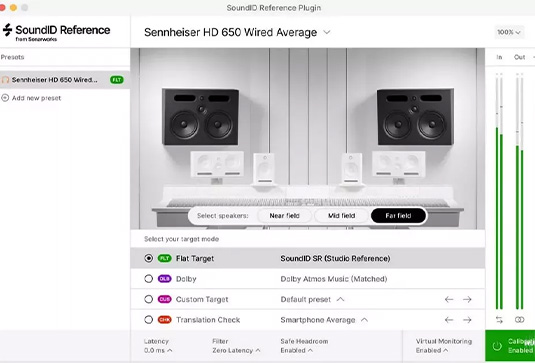Toggle the Calibration Enabled button
This screenshot has width=535, height=363.
[x=510, y=346]
